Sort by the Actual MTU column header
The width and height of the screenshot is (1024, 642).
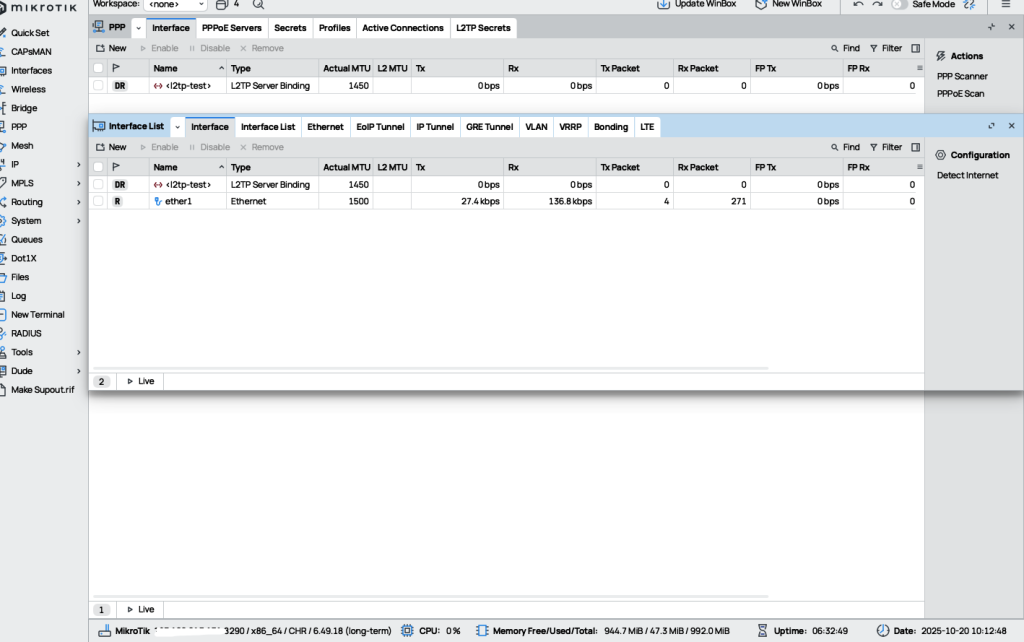click(x=347, y=167)
